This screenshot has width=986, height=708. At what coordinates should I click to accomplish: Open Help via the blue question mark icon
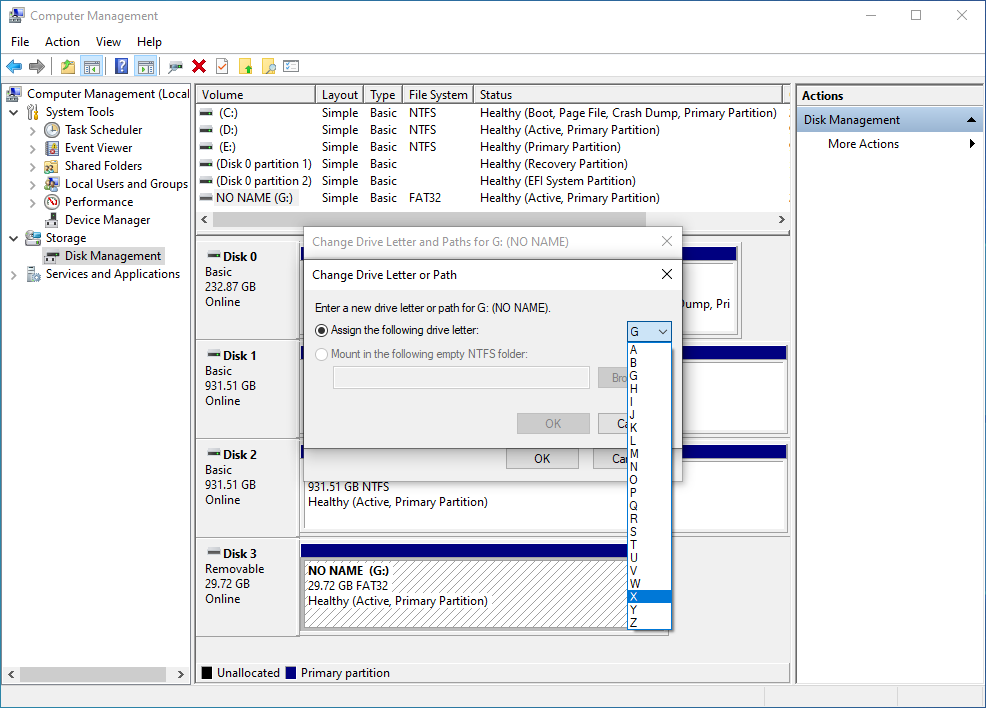click(x=120, y=66)
